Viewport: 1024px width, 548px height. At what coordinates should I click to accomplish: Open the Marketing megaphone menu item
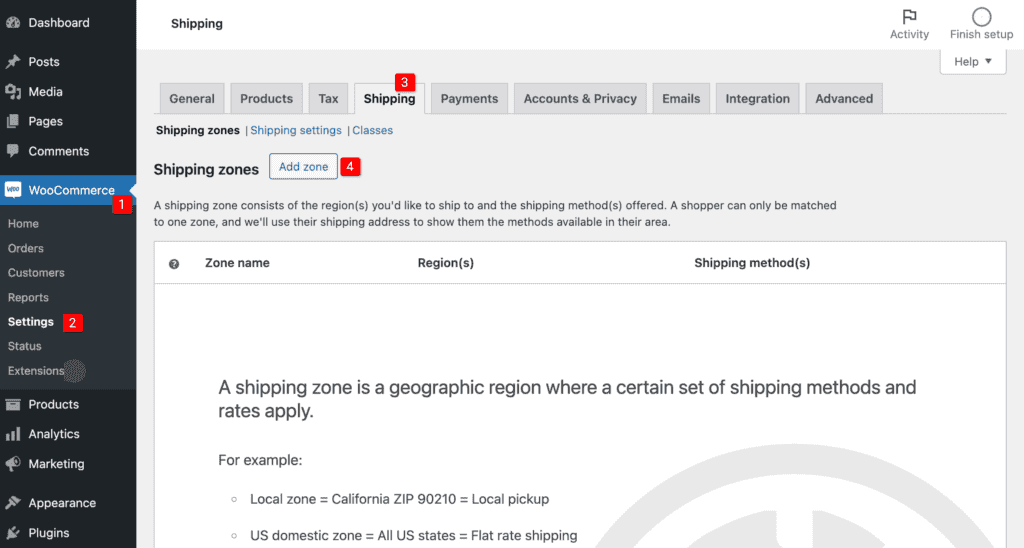[x=56, y=464]
